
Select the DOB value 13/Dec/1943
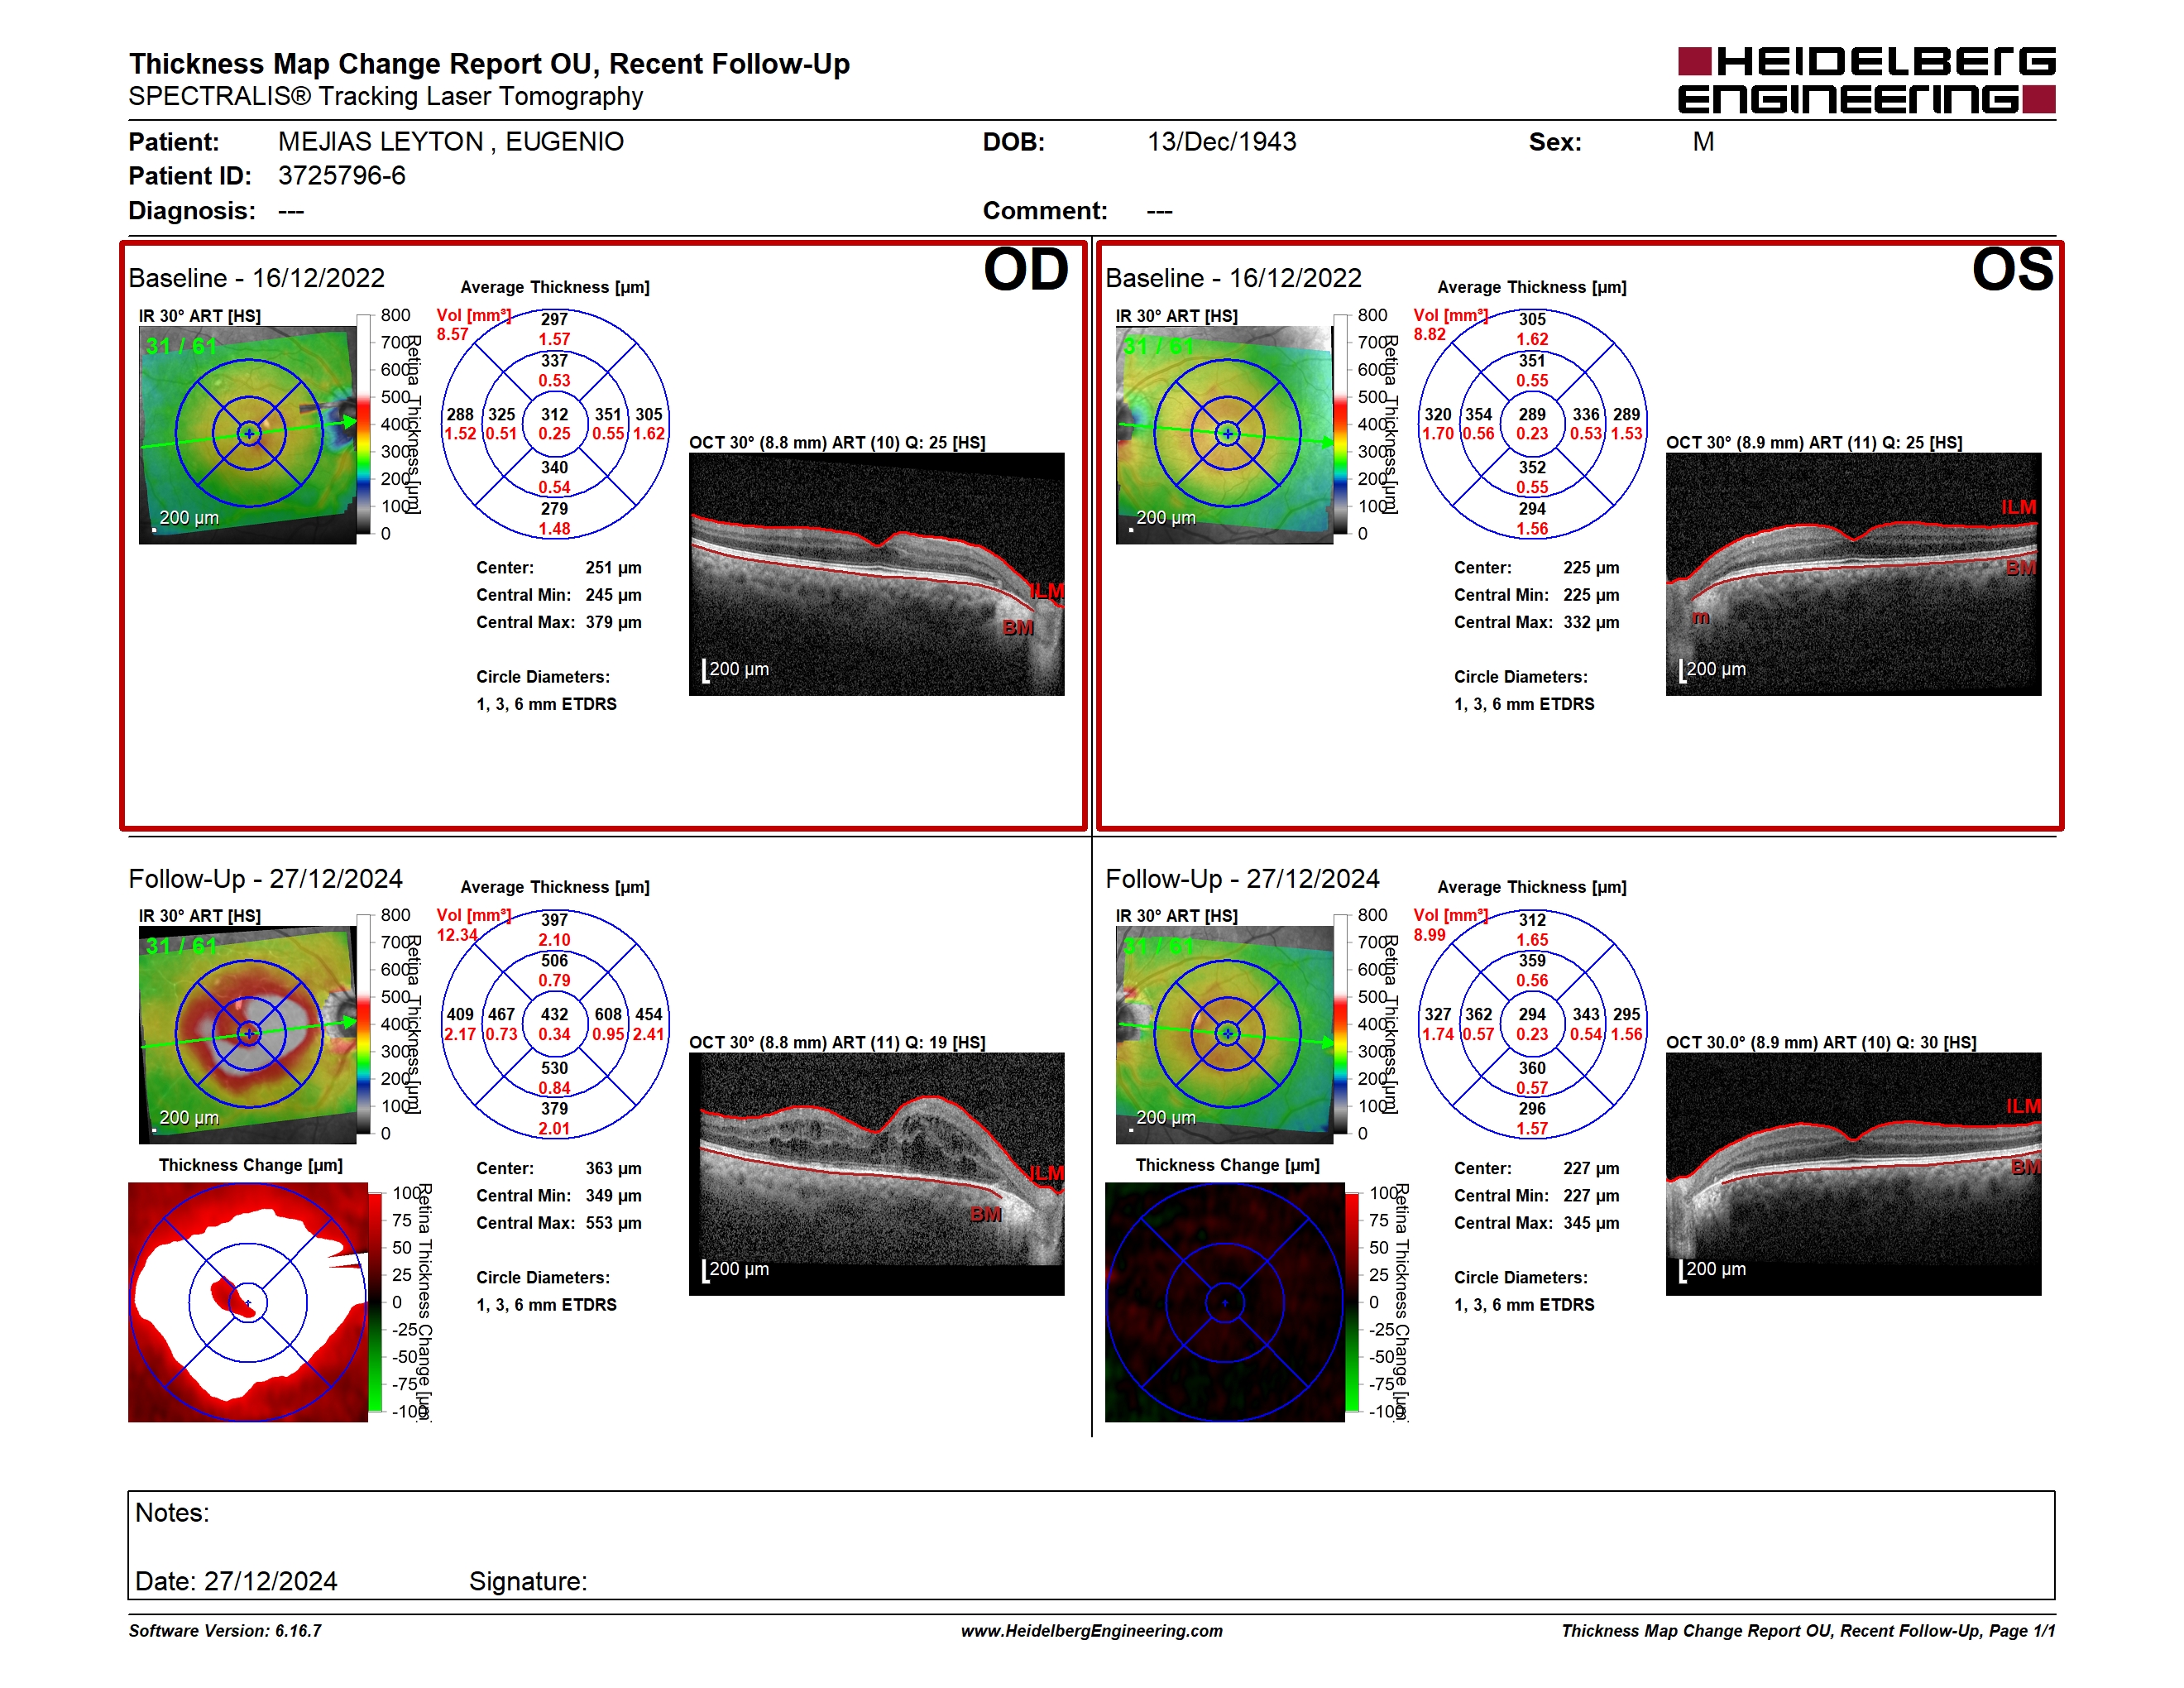click(1221, 142)
